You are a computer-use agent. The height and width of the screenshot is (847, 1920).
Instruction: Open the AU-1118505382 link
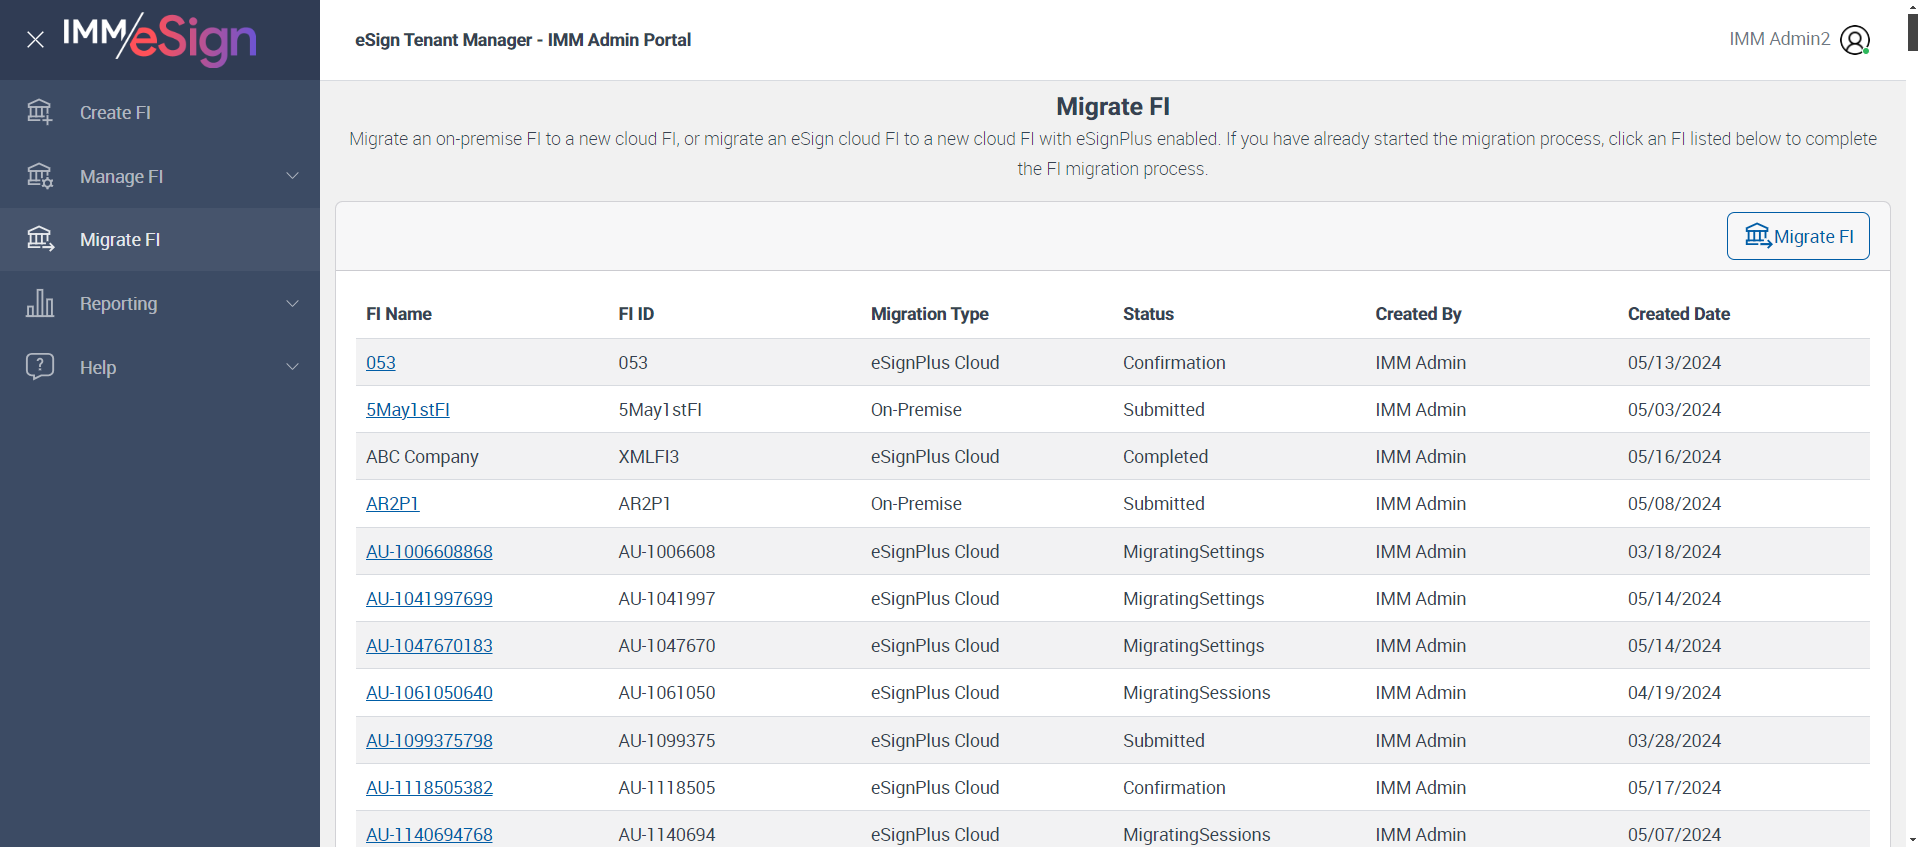pyautogui.click(x=429, y=788)
